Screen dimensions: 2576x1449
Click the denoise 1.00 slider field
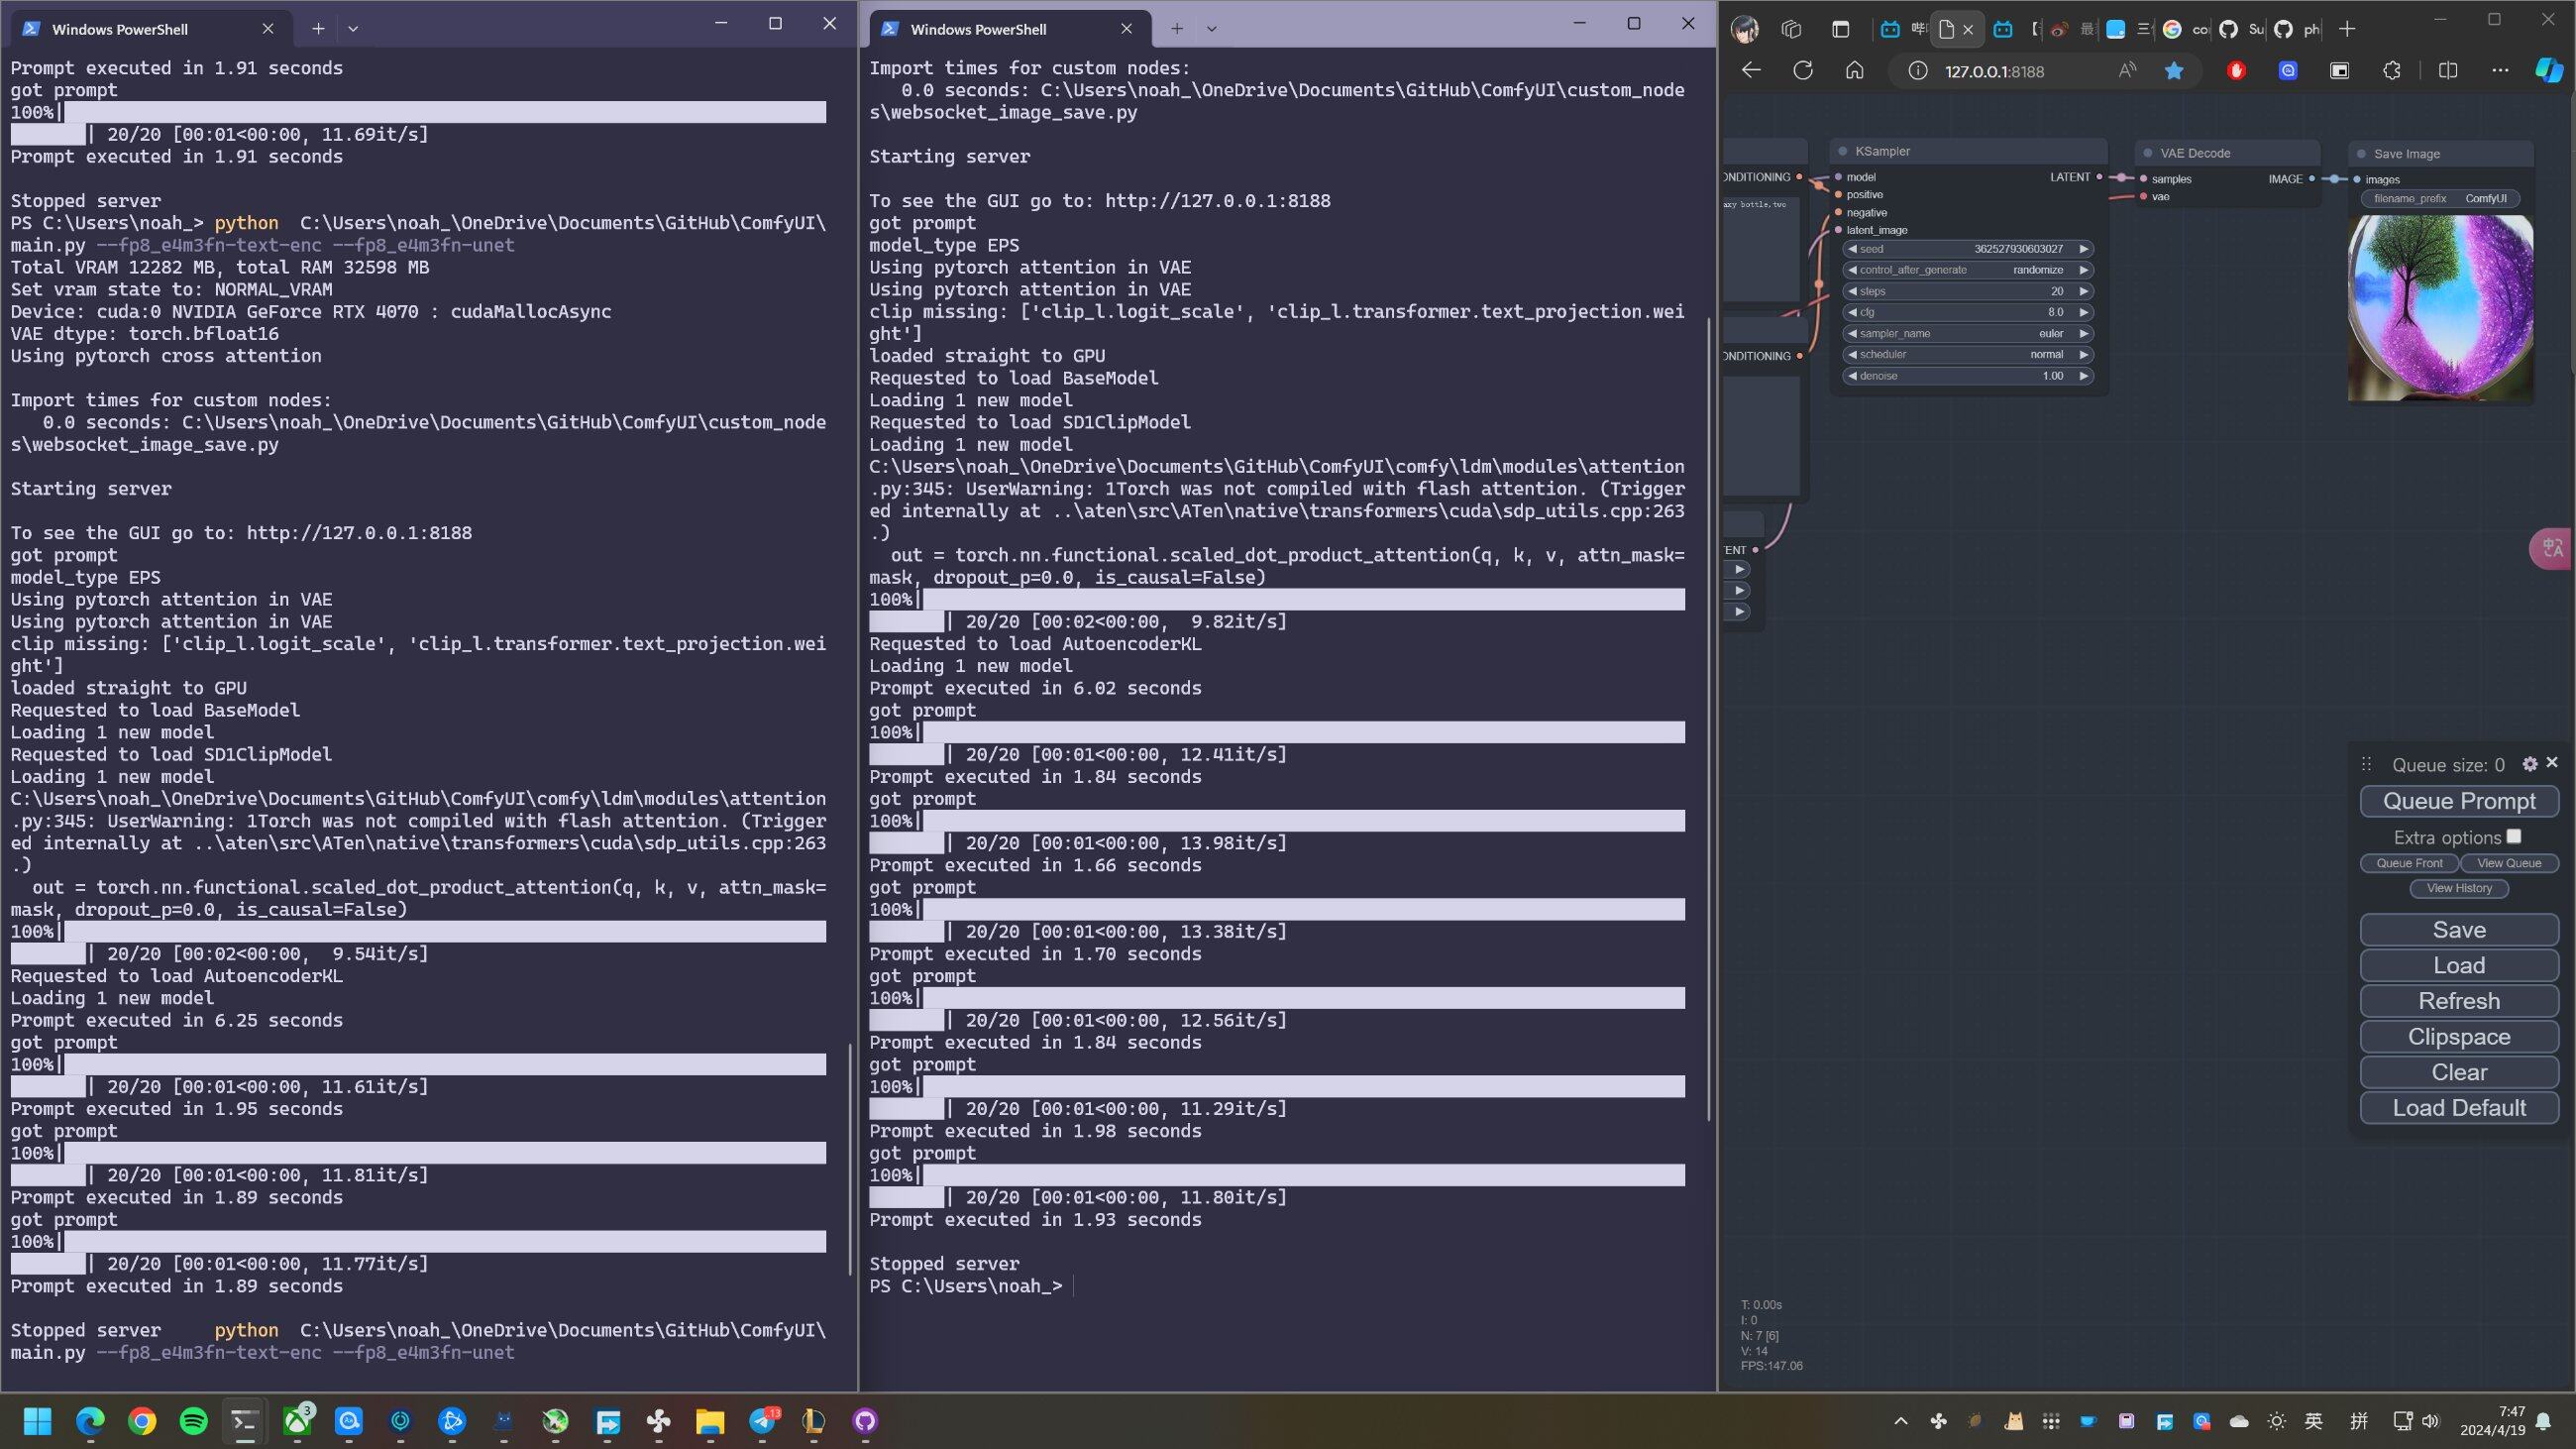[1967, 376]
